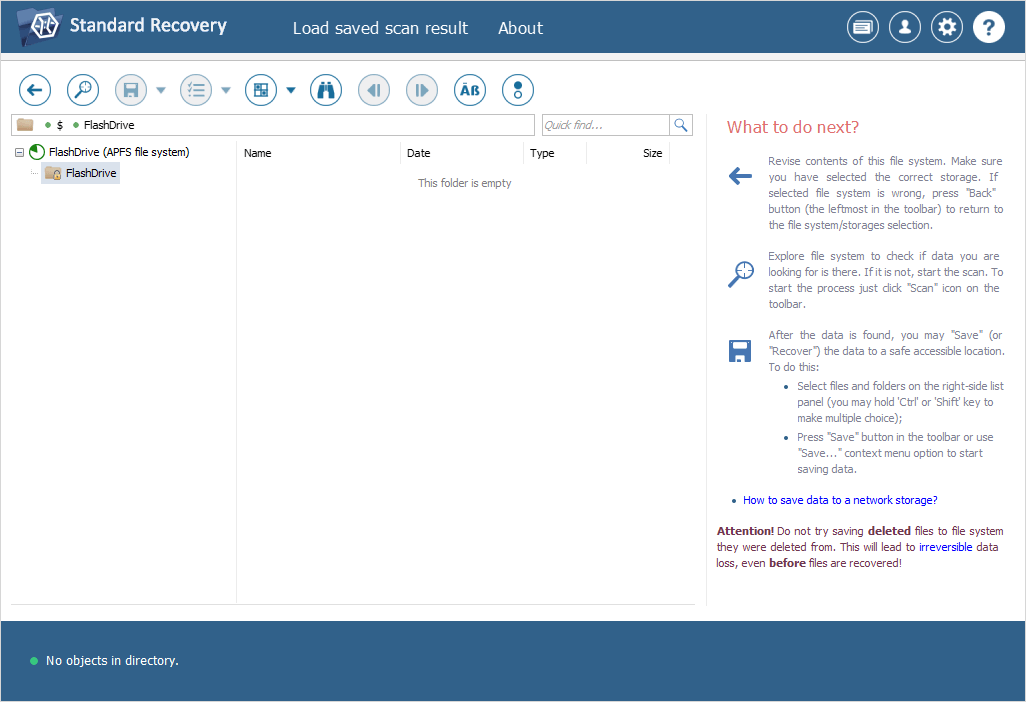Click the selection checklist toolbar icon

point(196,90)
